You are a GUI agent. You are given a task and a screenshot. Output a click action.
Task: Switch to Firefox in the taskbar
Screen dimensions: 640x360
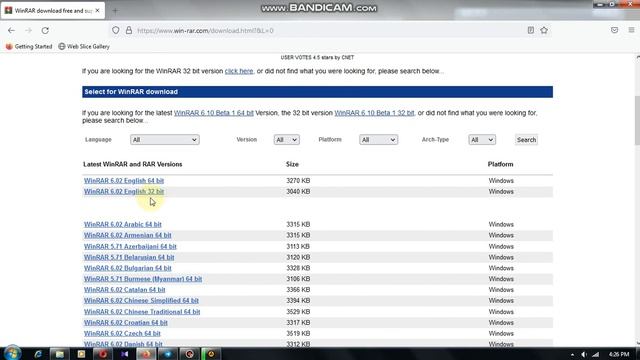click(146, 354)
